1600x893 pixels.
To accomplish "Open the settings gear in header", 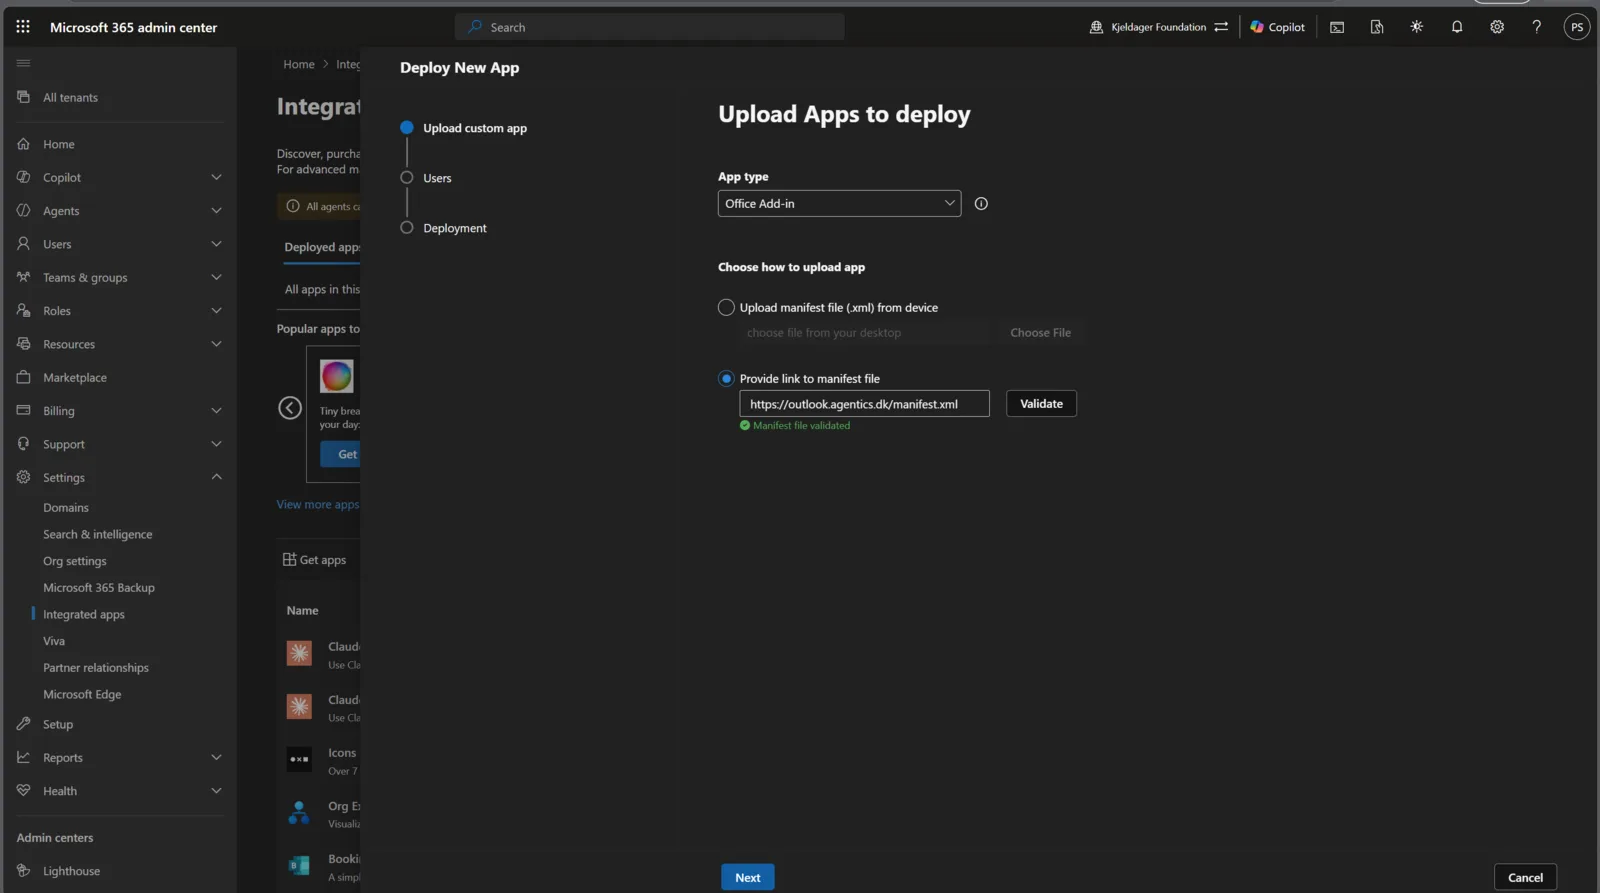I will (x=1497, y=27).
